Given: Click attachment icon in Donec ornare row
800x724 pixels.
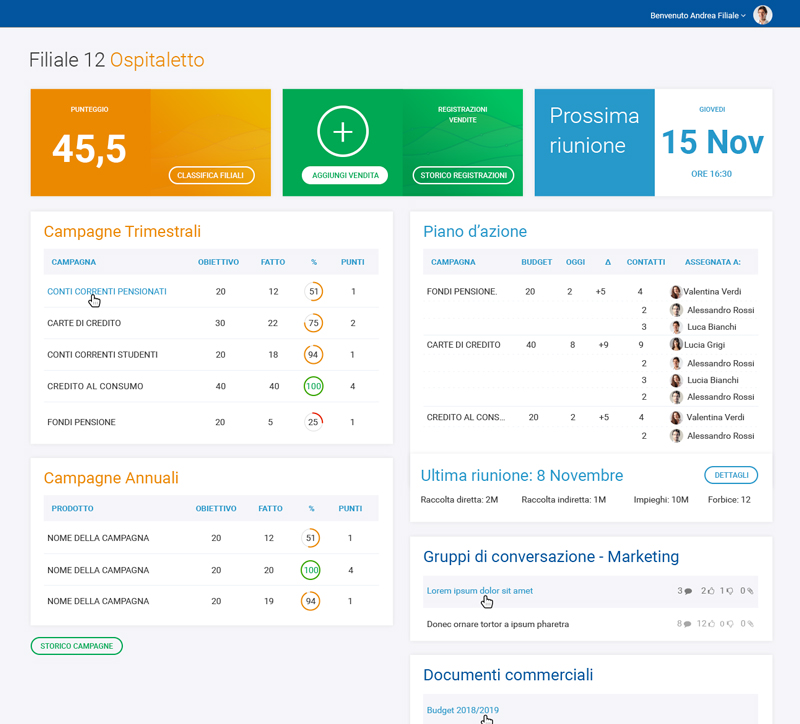Looking at the screenshot, I should pos(750,623).
